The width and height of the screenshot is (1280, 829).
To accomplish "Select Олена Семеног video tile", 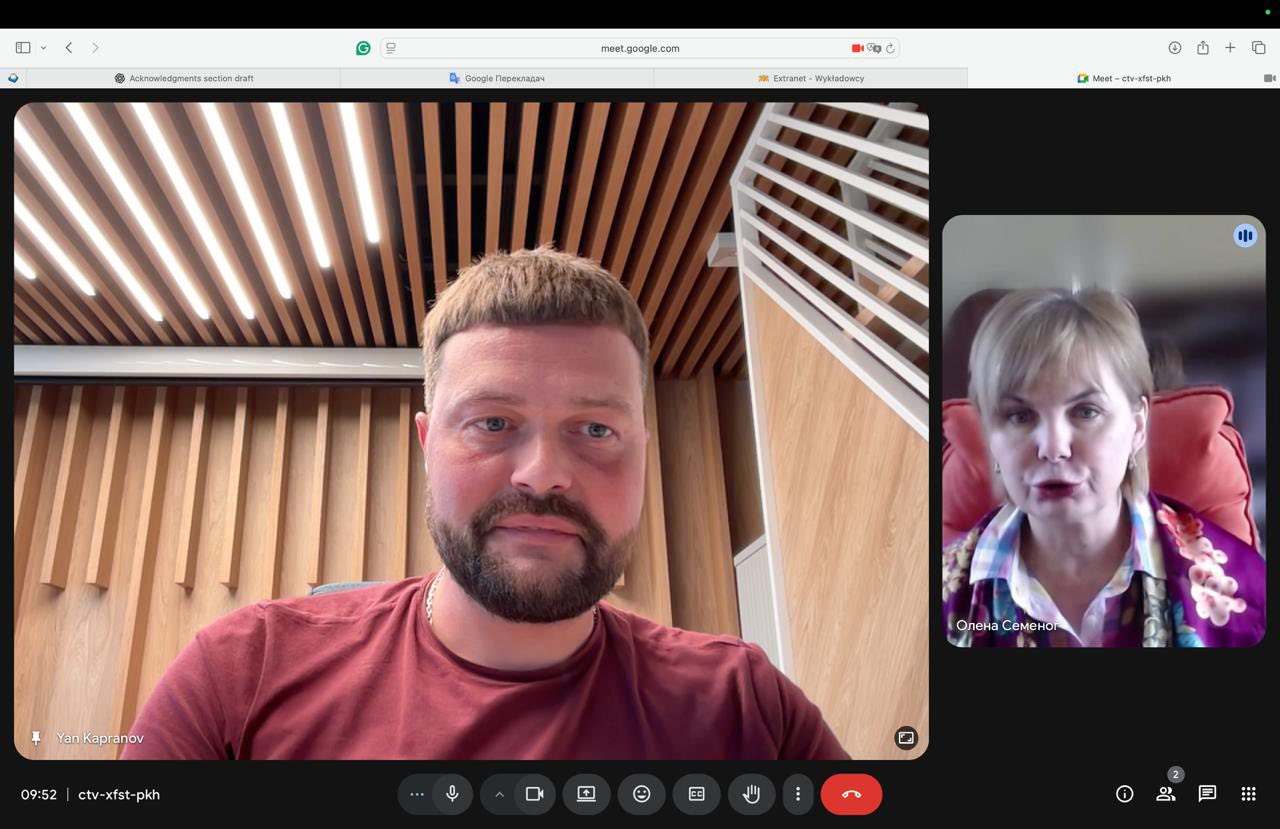I will point(1103,431).
